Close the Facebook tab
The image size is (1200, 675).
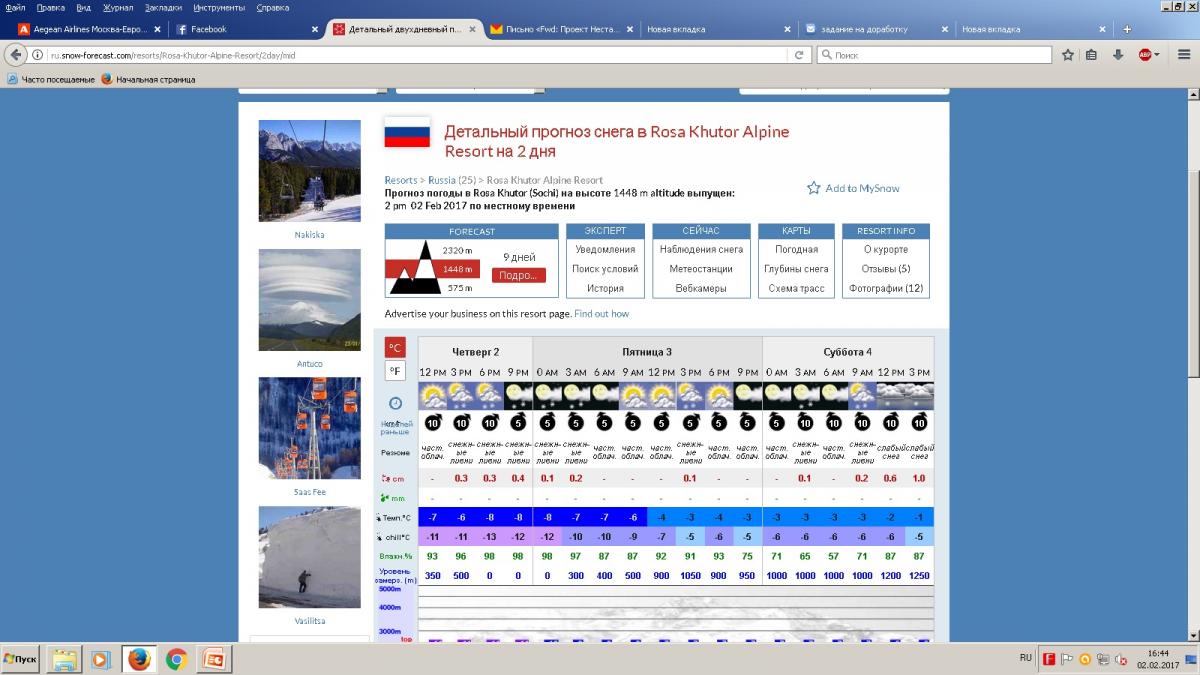click(314, 29)
